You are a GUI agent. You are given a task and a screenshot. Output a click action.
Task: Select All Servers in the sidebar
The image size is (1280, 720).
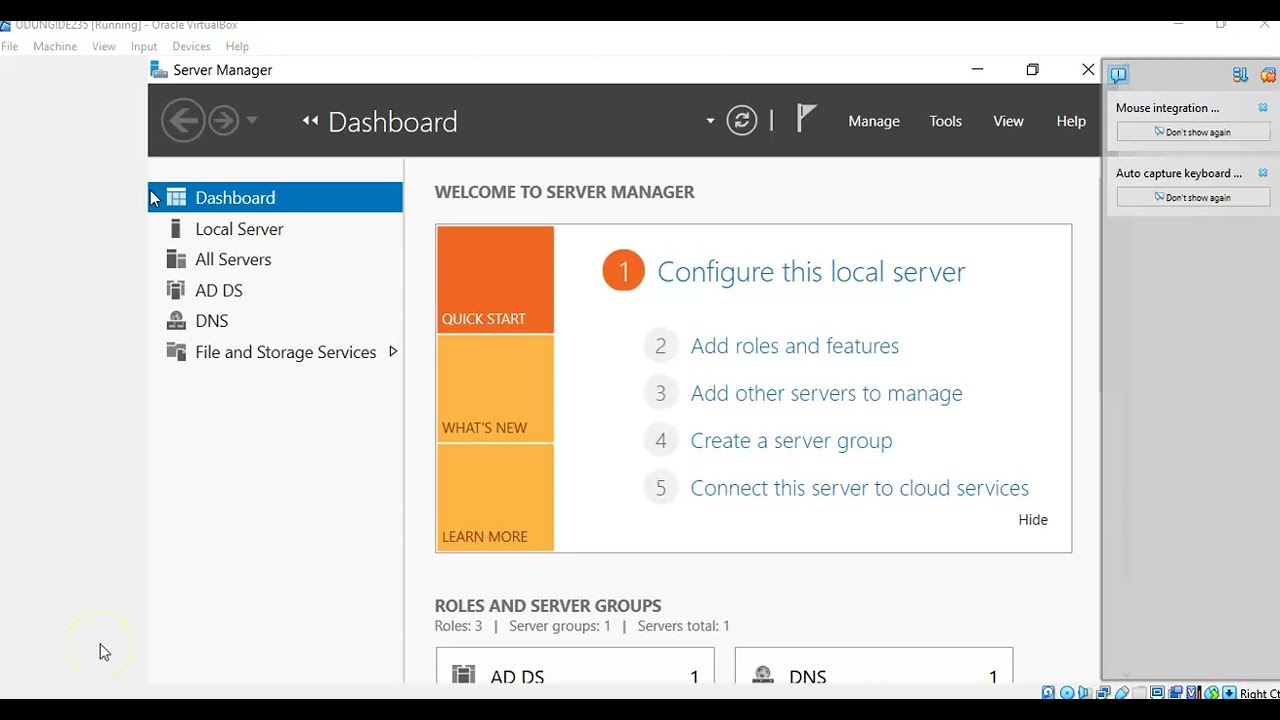pos(276,259)
